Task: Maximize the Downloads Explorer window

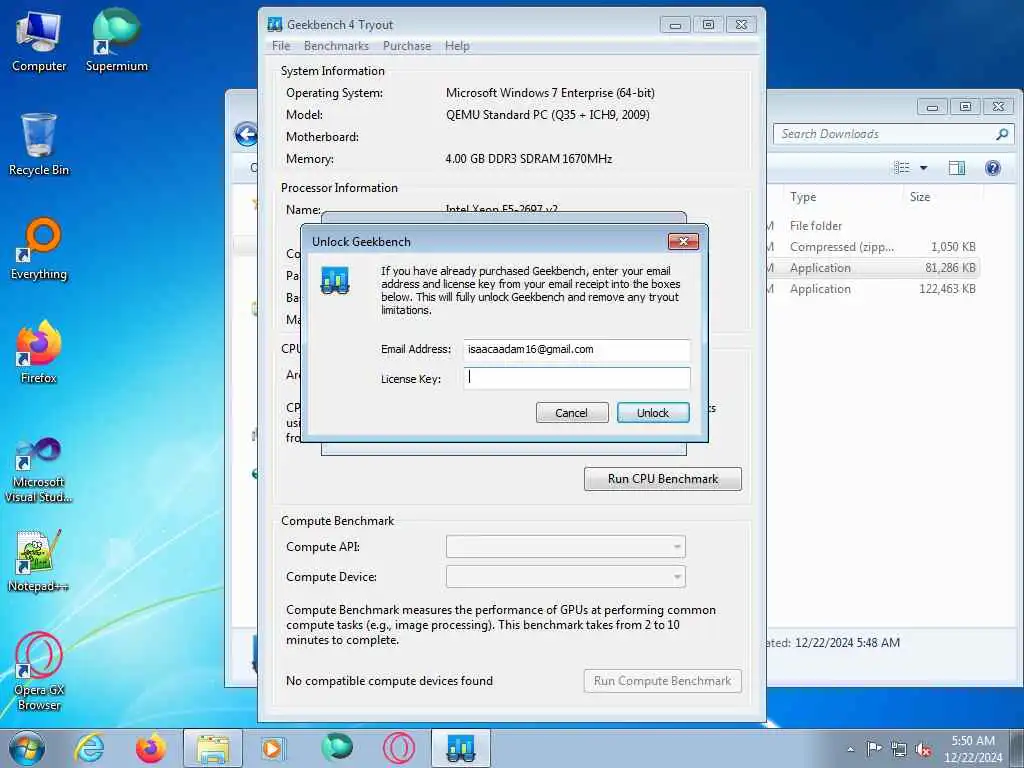Action: click(x=965, y=106)
